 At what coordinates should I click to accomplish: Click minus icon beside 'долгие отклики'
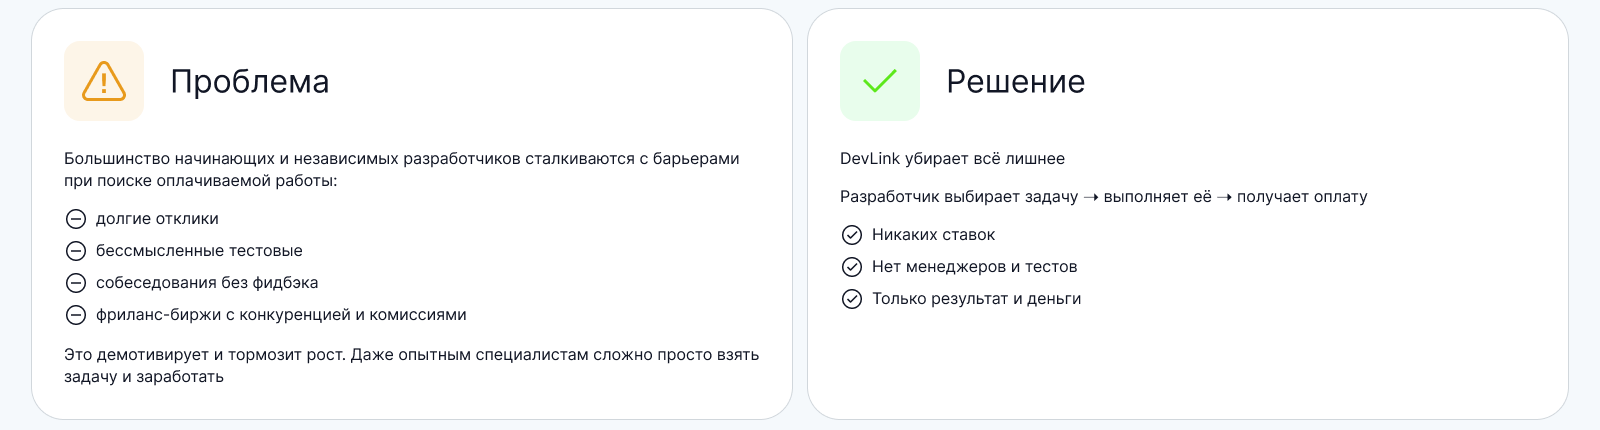76,219
